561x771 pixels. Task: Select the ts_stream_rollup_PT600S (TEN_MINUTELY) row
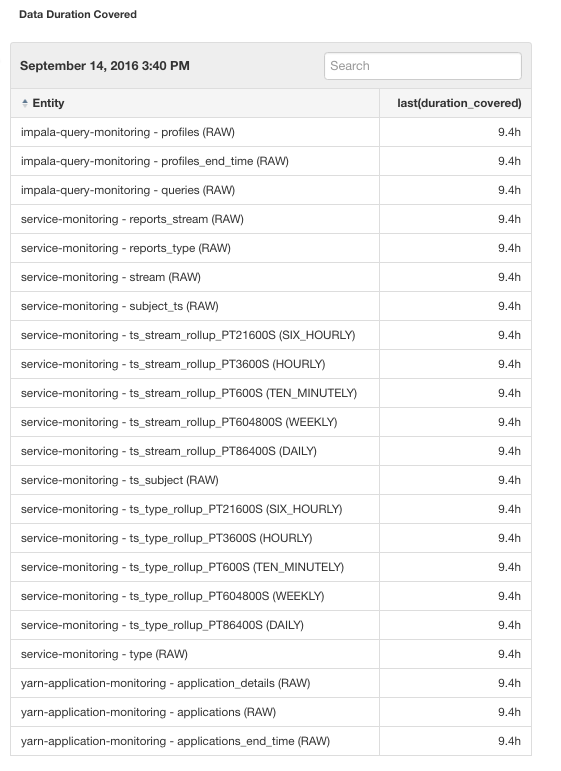pyautogui.click(x=271, y=393)
